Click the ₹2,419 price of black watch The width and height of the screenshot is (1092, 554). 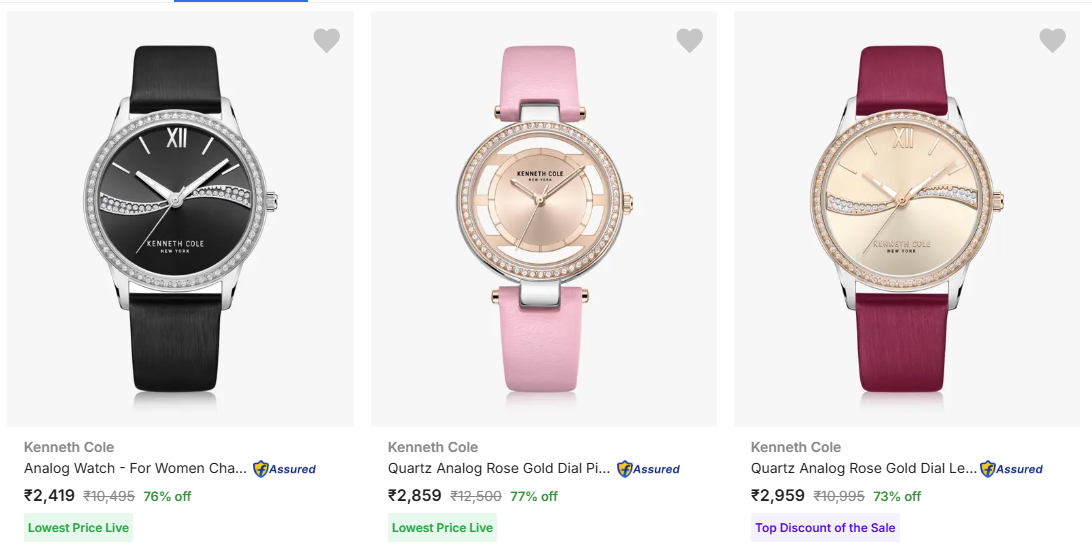coord(49,495)
